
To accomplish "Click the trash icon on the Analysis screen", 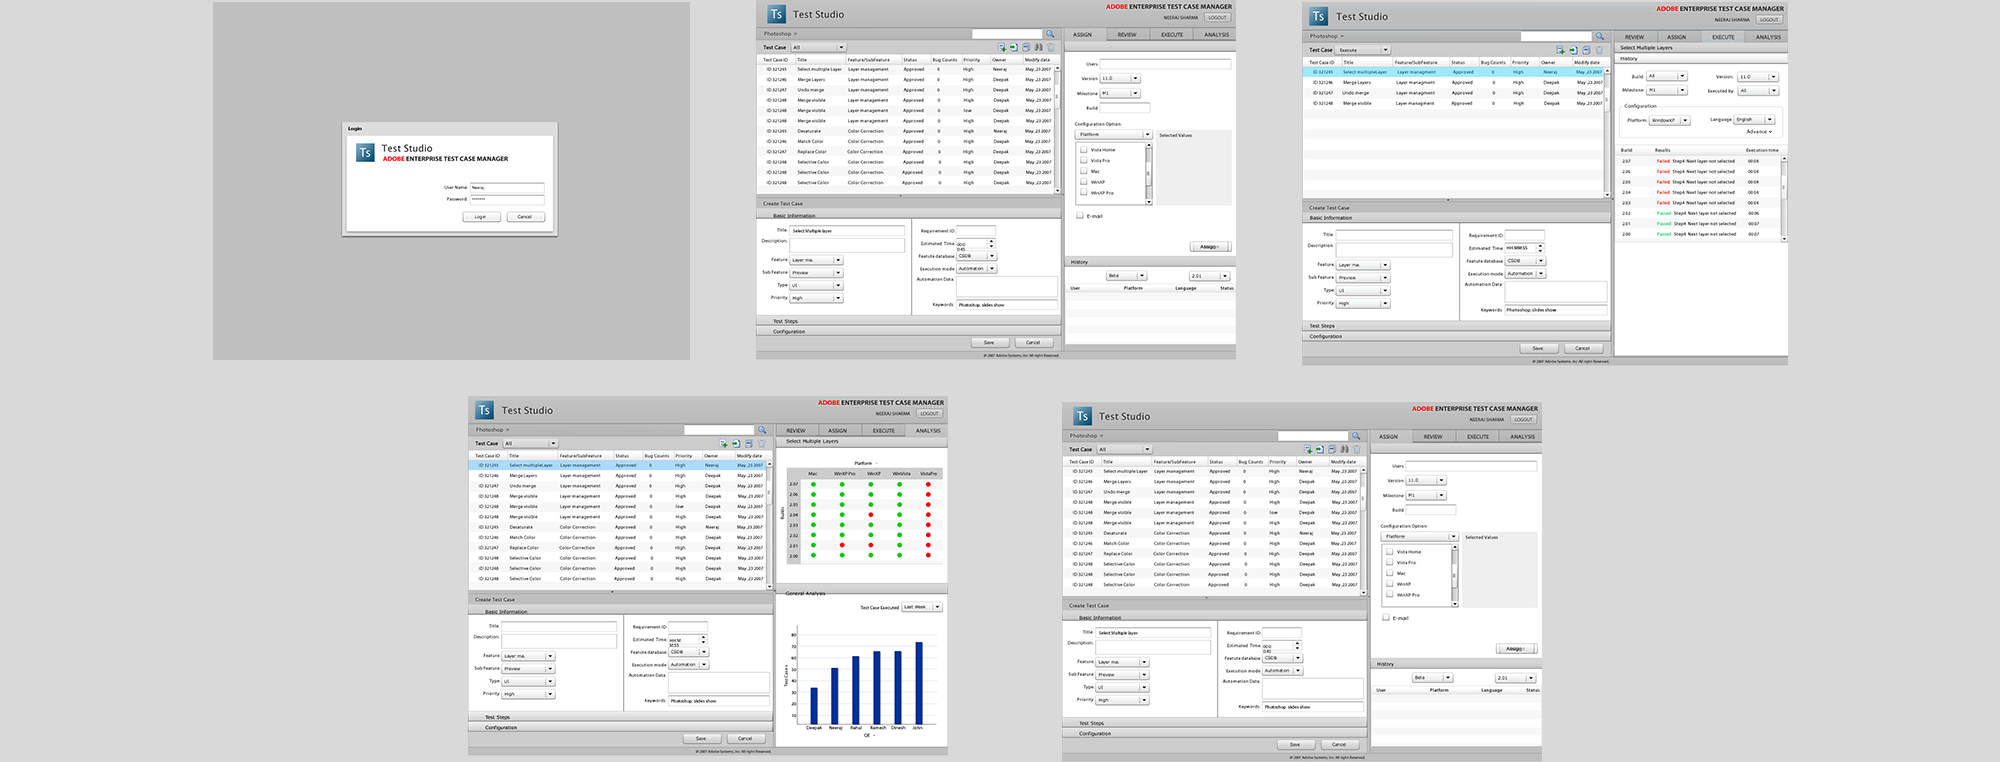I will tap(761, 443).
